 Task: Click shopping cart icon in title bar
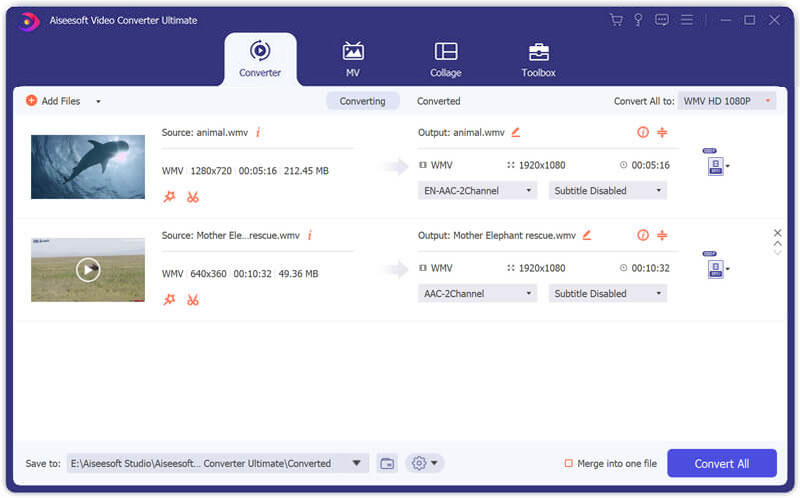pyautogui.click(x=615, y=19)
